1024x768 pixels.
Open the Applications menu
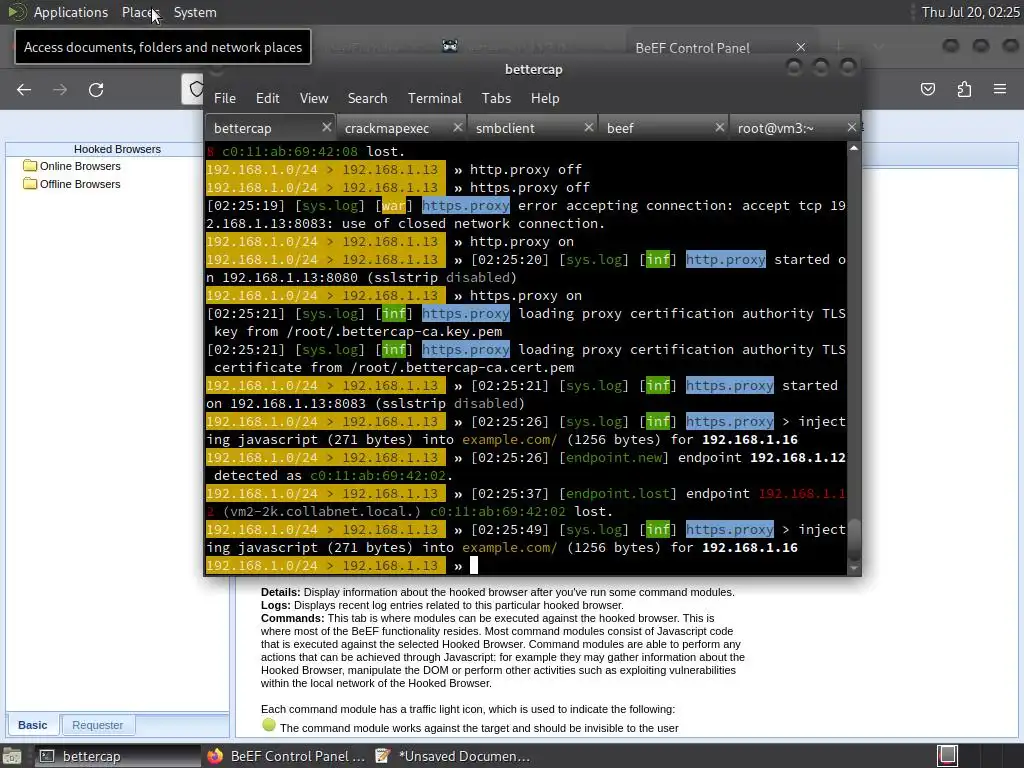click(71, 12)
